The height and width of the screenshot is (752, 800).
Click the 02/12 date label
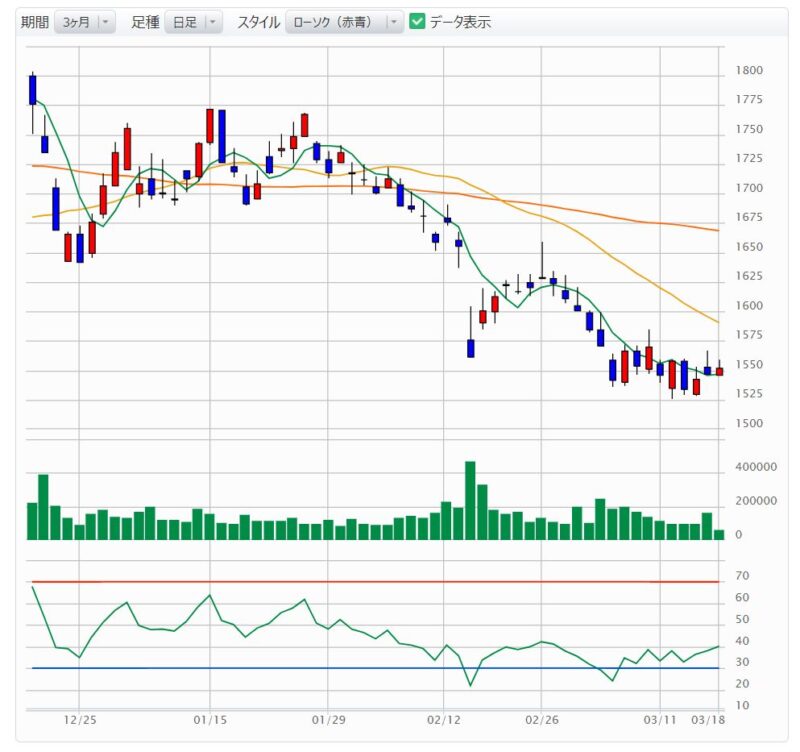444,720
